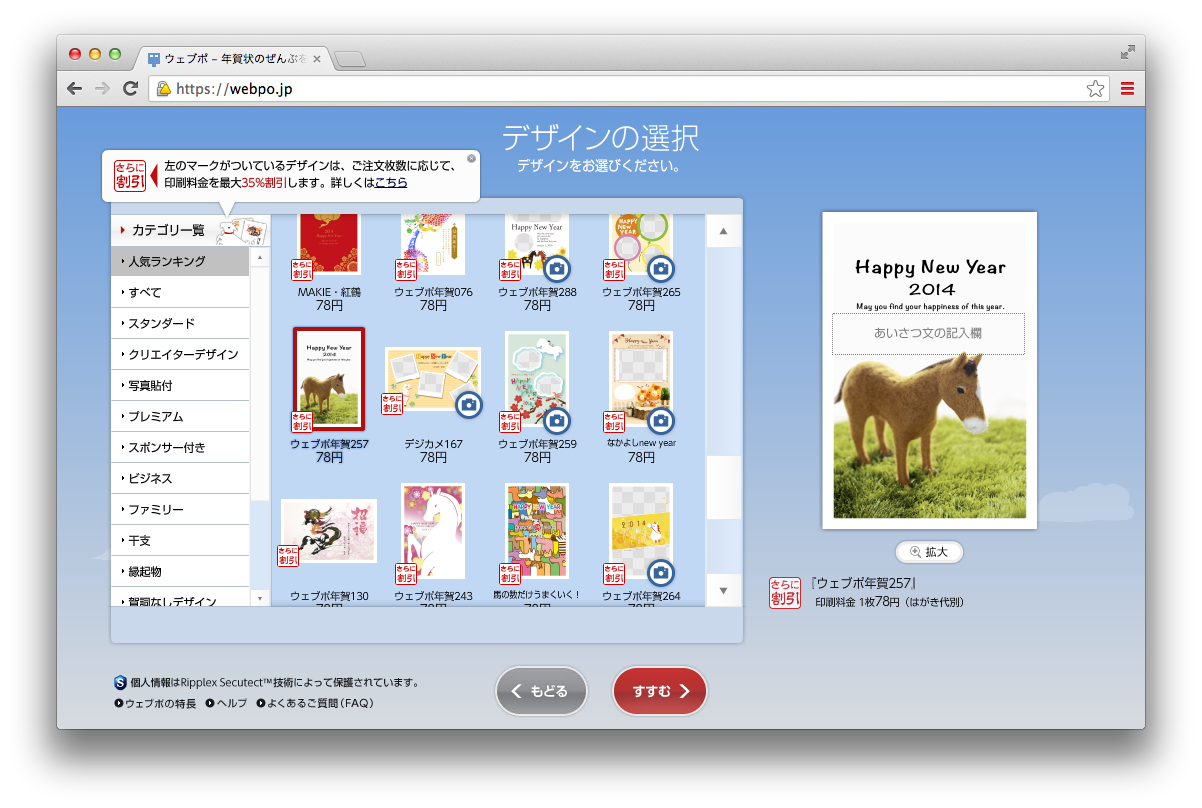
Task: Open the Chrome hamburger menu
Action: [x=1127, y=89]
